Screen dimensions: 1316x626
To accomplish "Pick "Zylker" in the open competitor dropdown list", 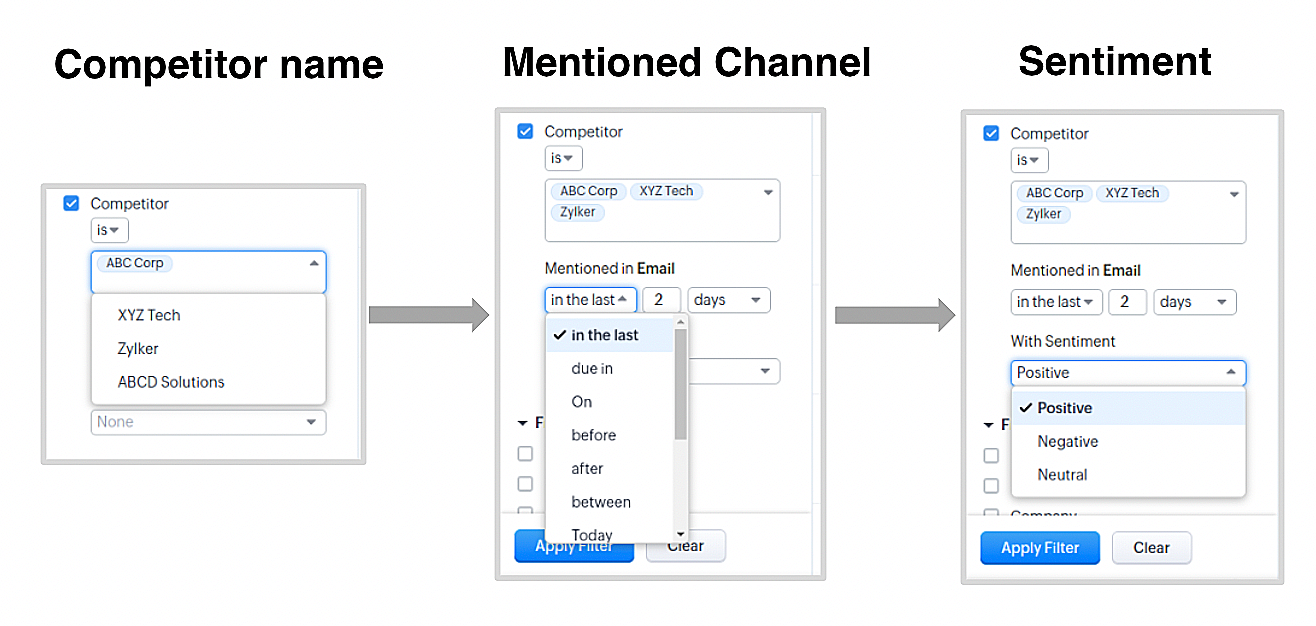I will click(x=138, y=349).
